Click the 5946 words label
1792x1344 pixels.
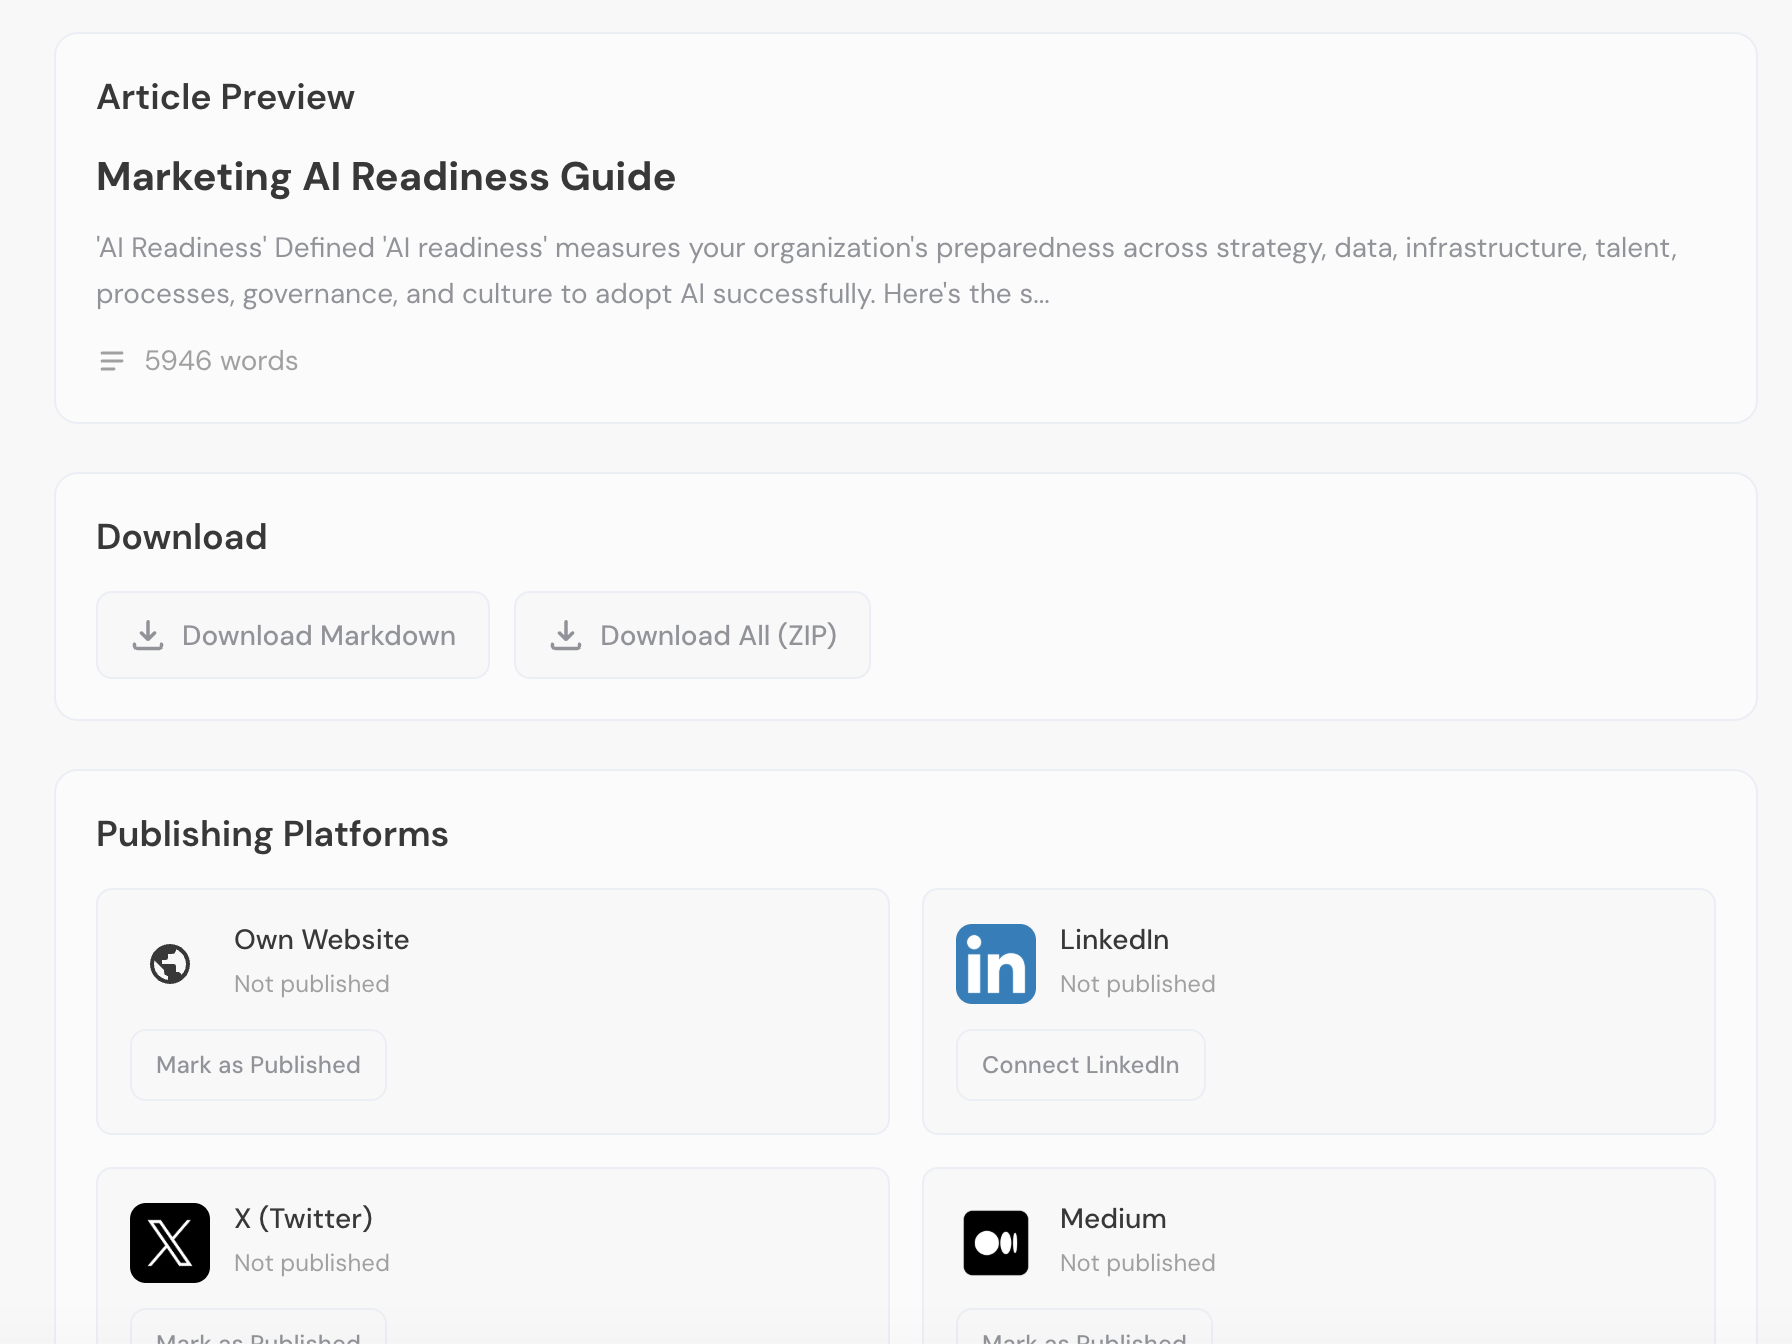[x=221, y=361]
